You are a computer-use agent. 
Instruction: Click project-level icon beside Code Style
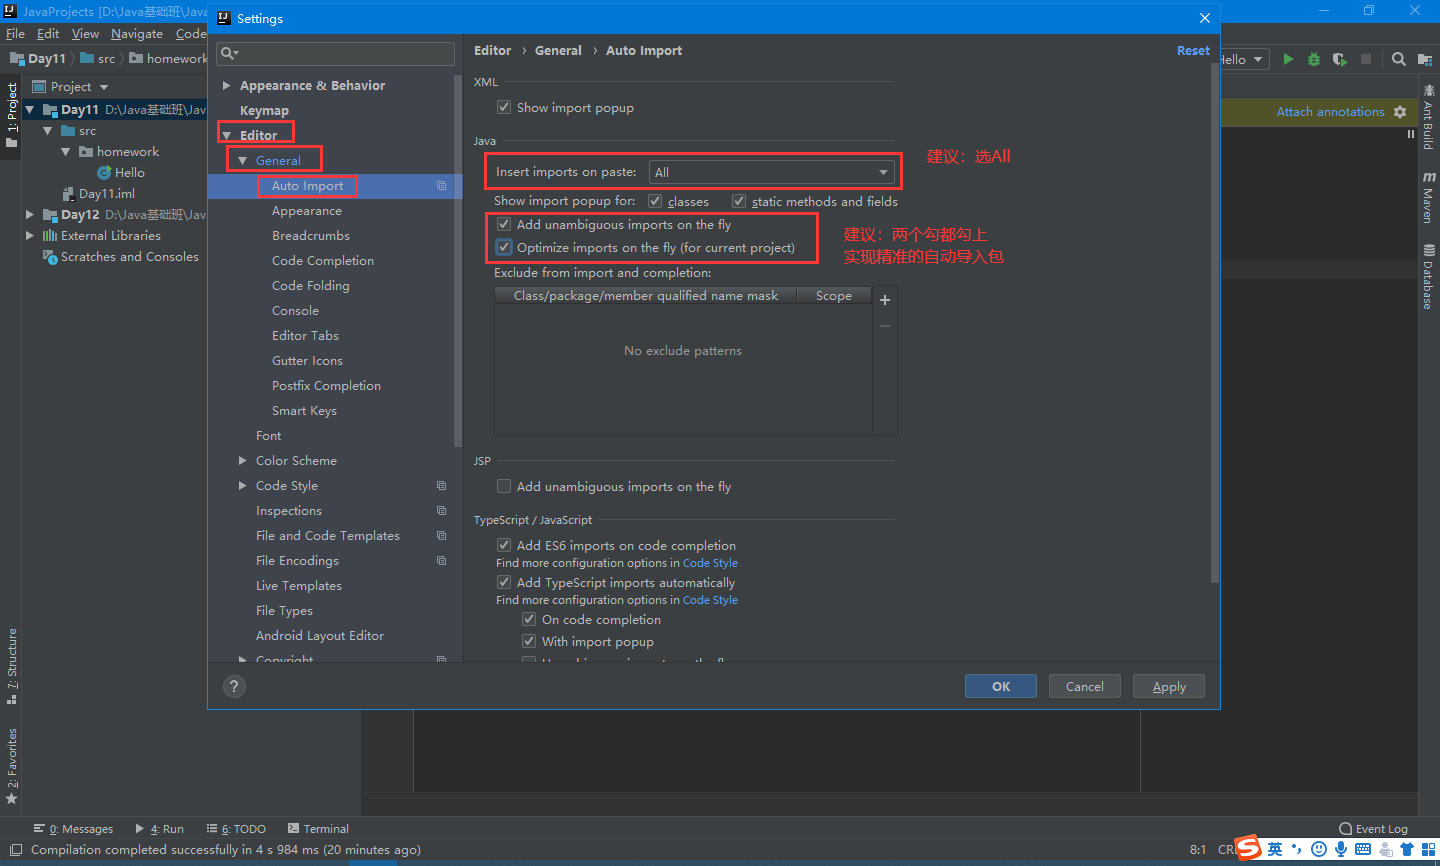coord(441,486)
